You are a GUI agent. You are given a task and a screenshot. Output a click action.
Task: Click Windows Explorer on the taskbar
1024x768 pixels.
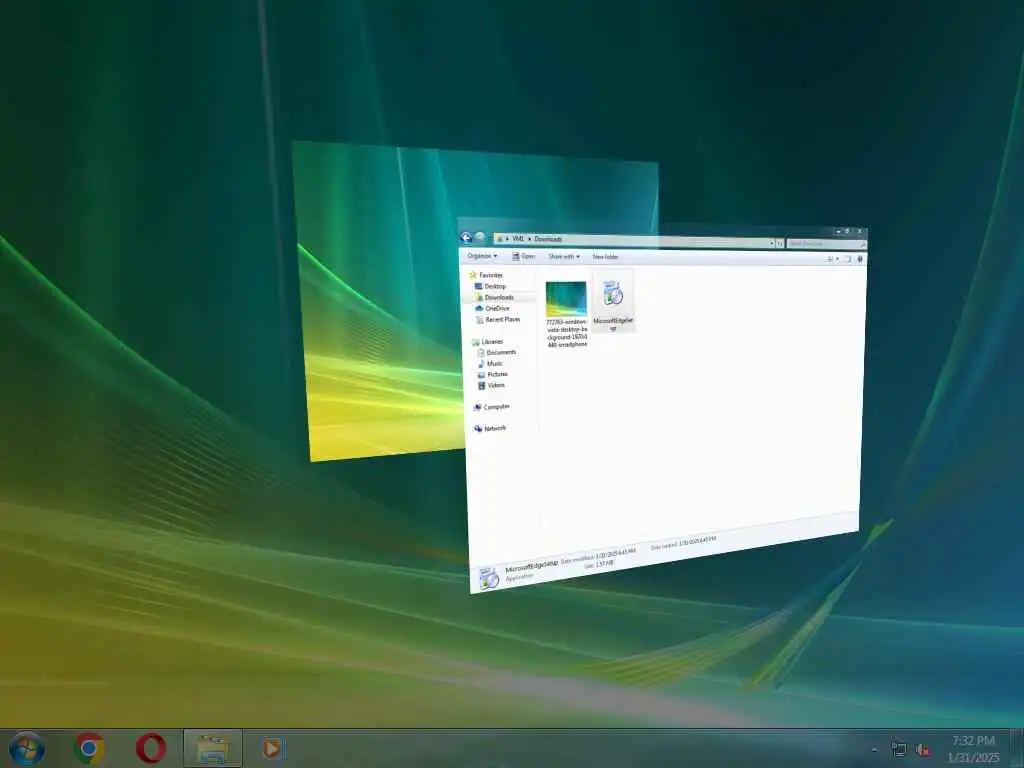pyautogui.click(x=213, y=748)
